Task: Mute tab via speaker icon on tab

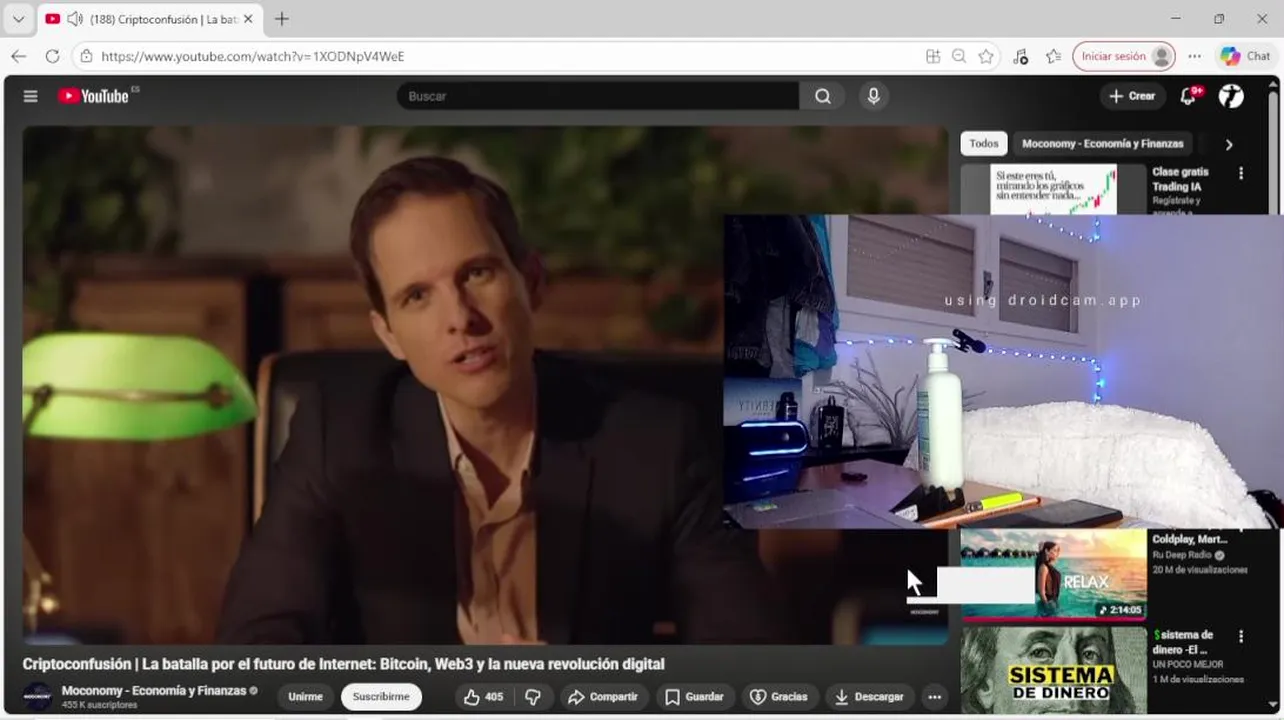Action: point(74,19)
